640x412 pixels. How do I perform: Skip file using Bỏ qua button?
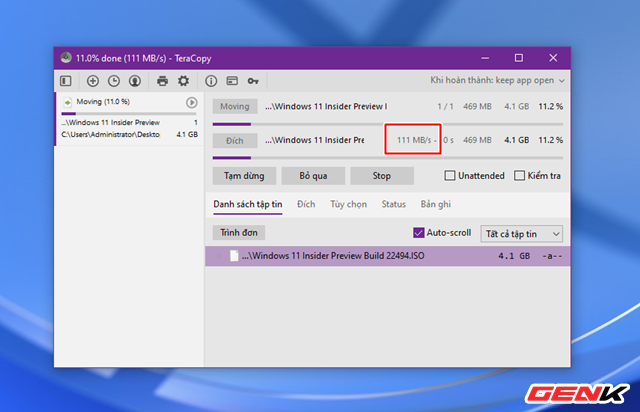pos(313,176)
